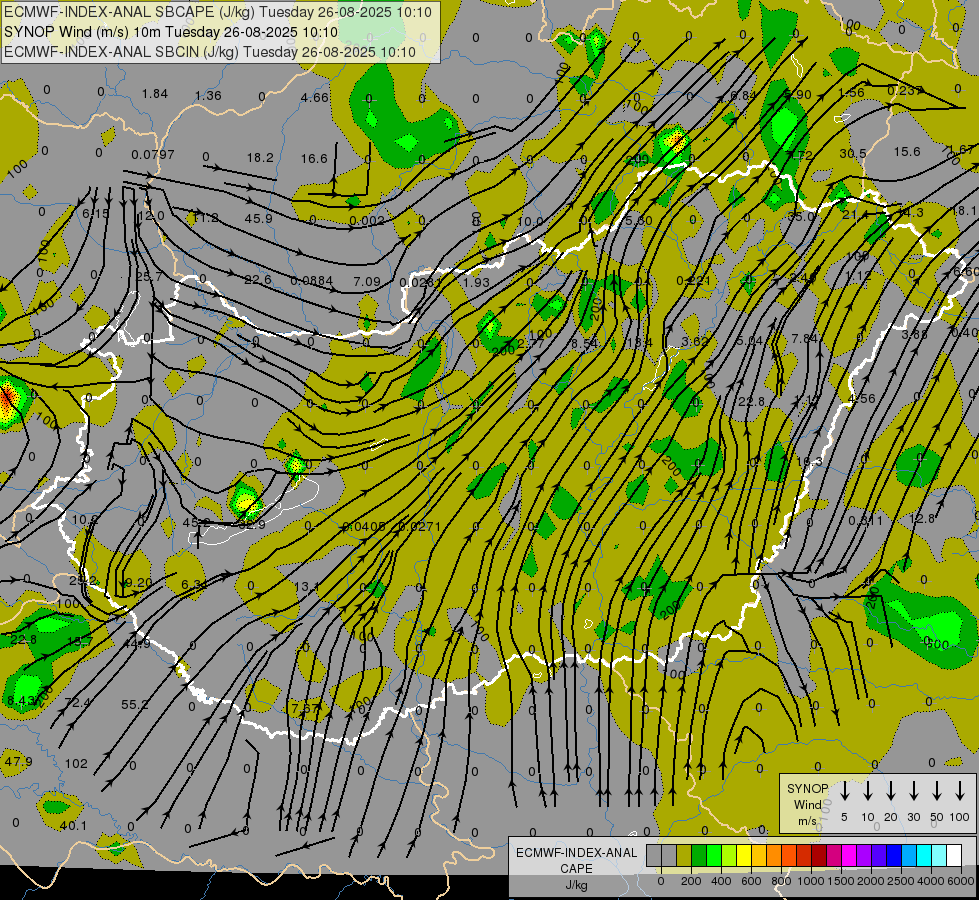979x900 pixels.
Task: Click the '4000' colorbar tick label
Action: [930, 881]
